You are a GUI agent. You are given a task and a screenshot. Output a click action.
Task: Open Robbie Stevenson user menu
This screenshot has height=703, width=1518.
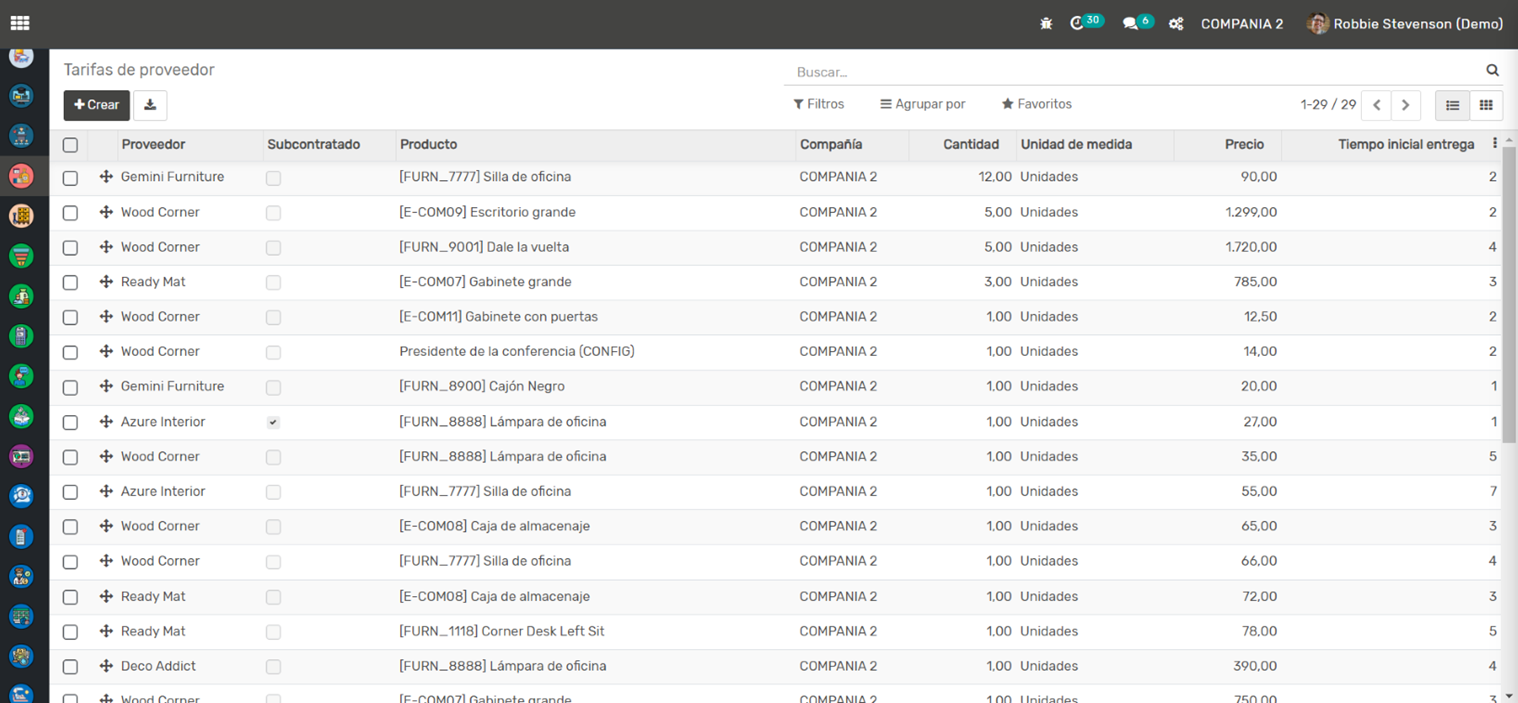point(1405,24)
